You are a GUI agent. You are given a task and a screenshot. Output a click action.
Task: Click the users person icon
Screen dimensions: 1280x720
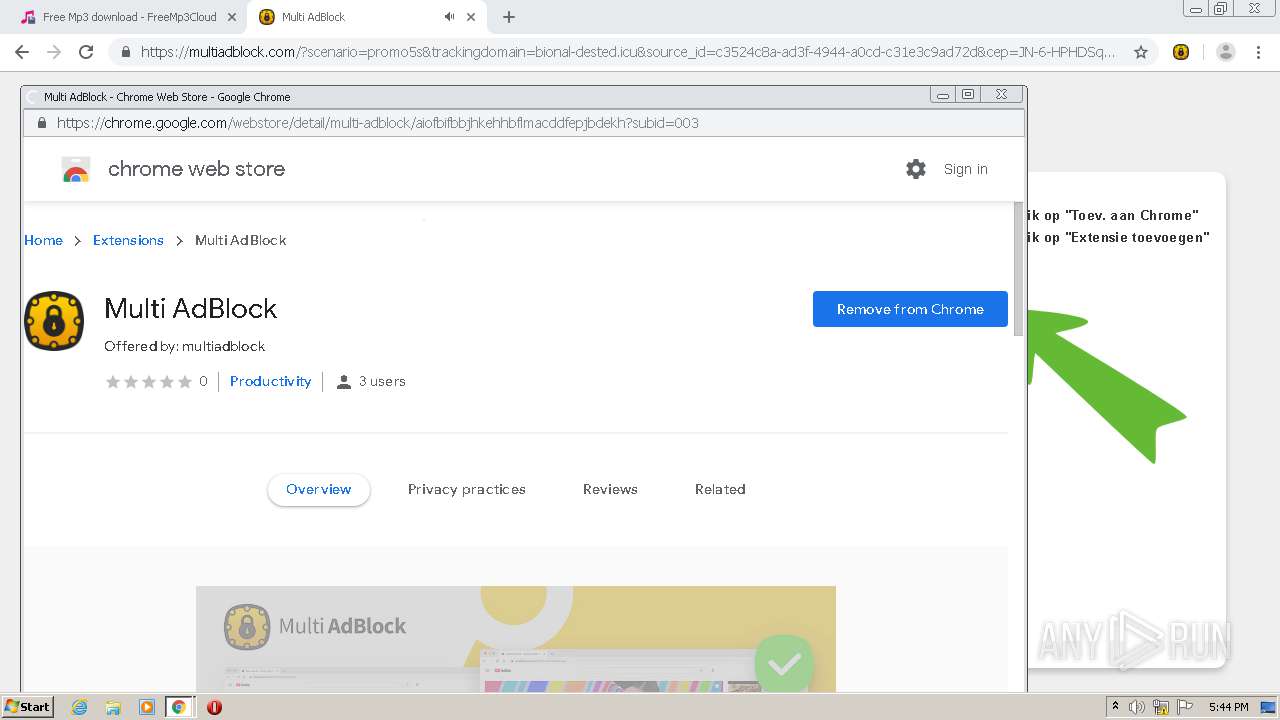tap(344, 381)
